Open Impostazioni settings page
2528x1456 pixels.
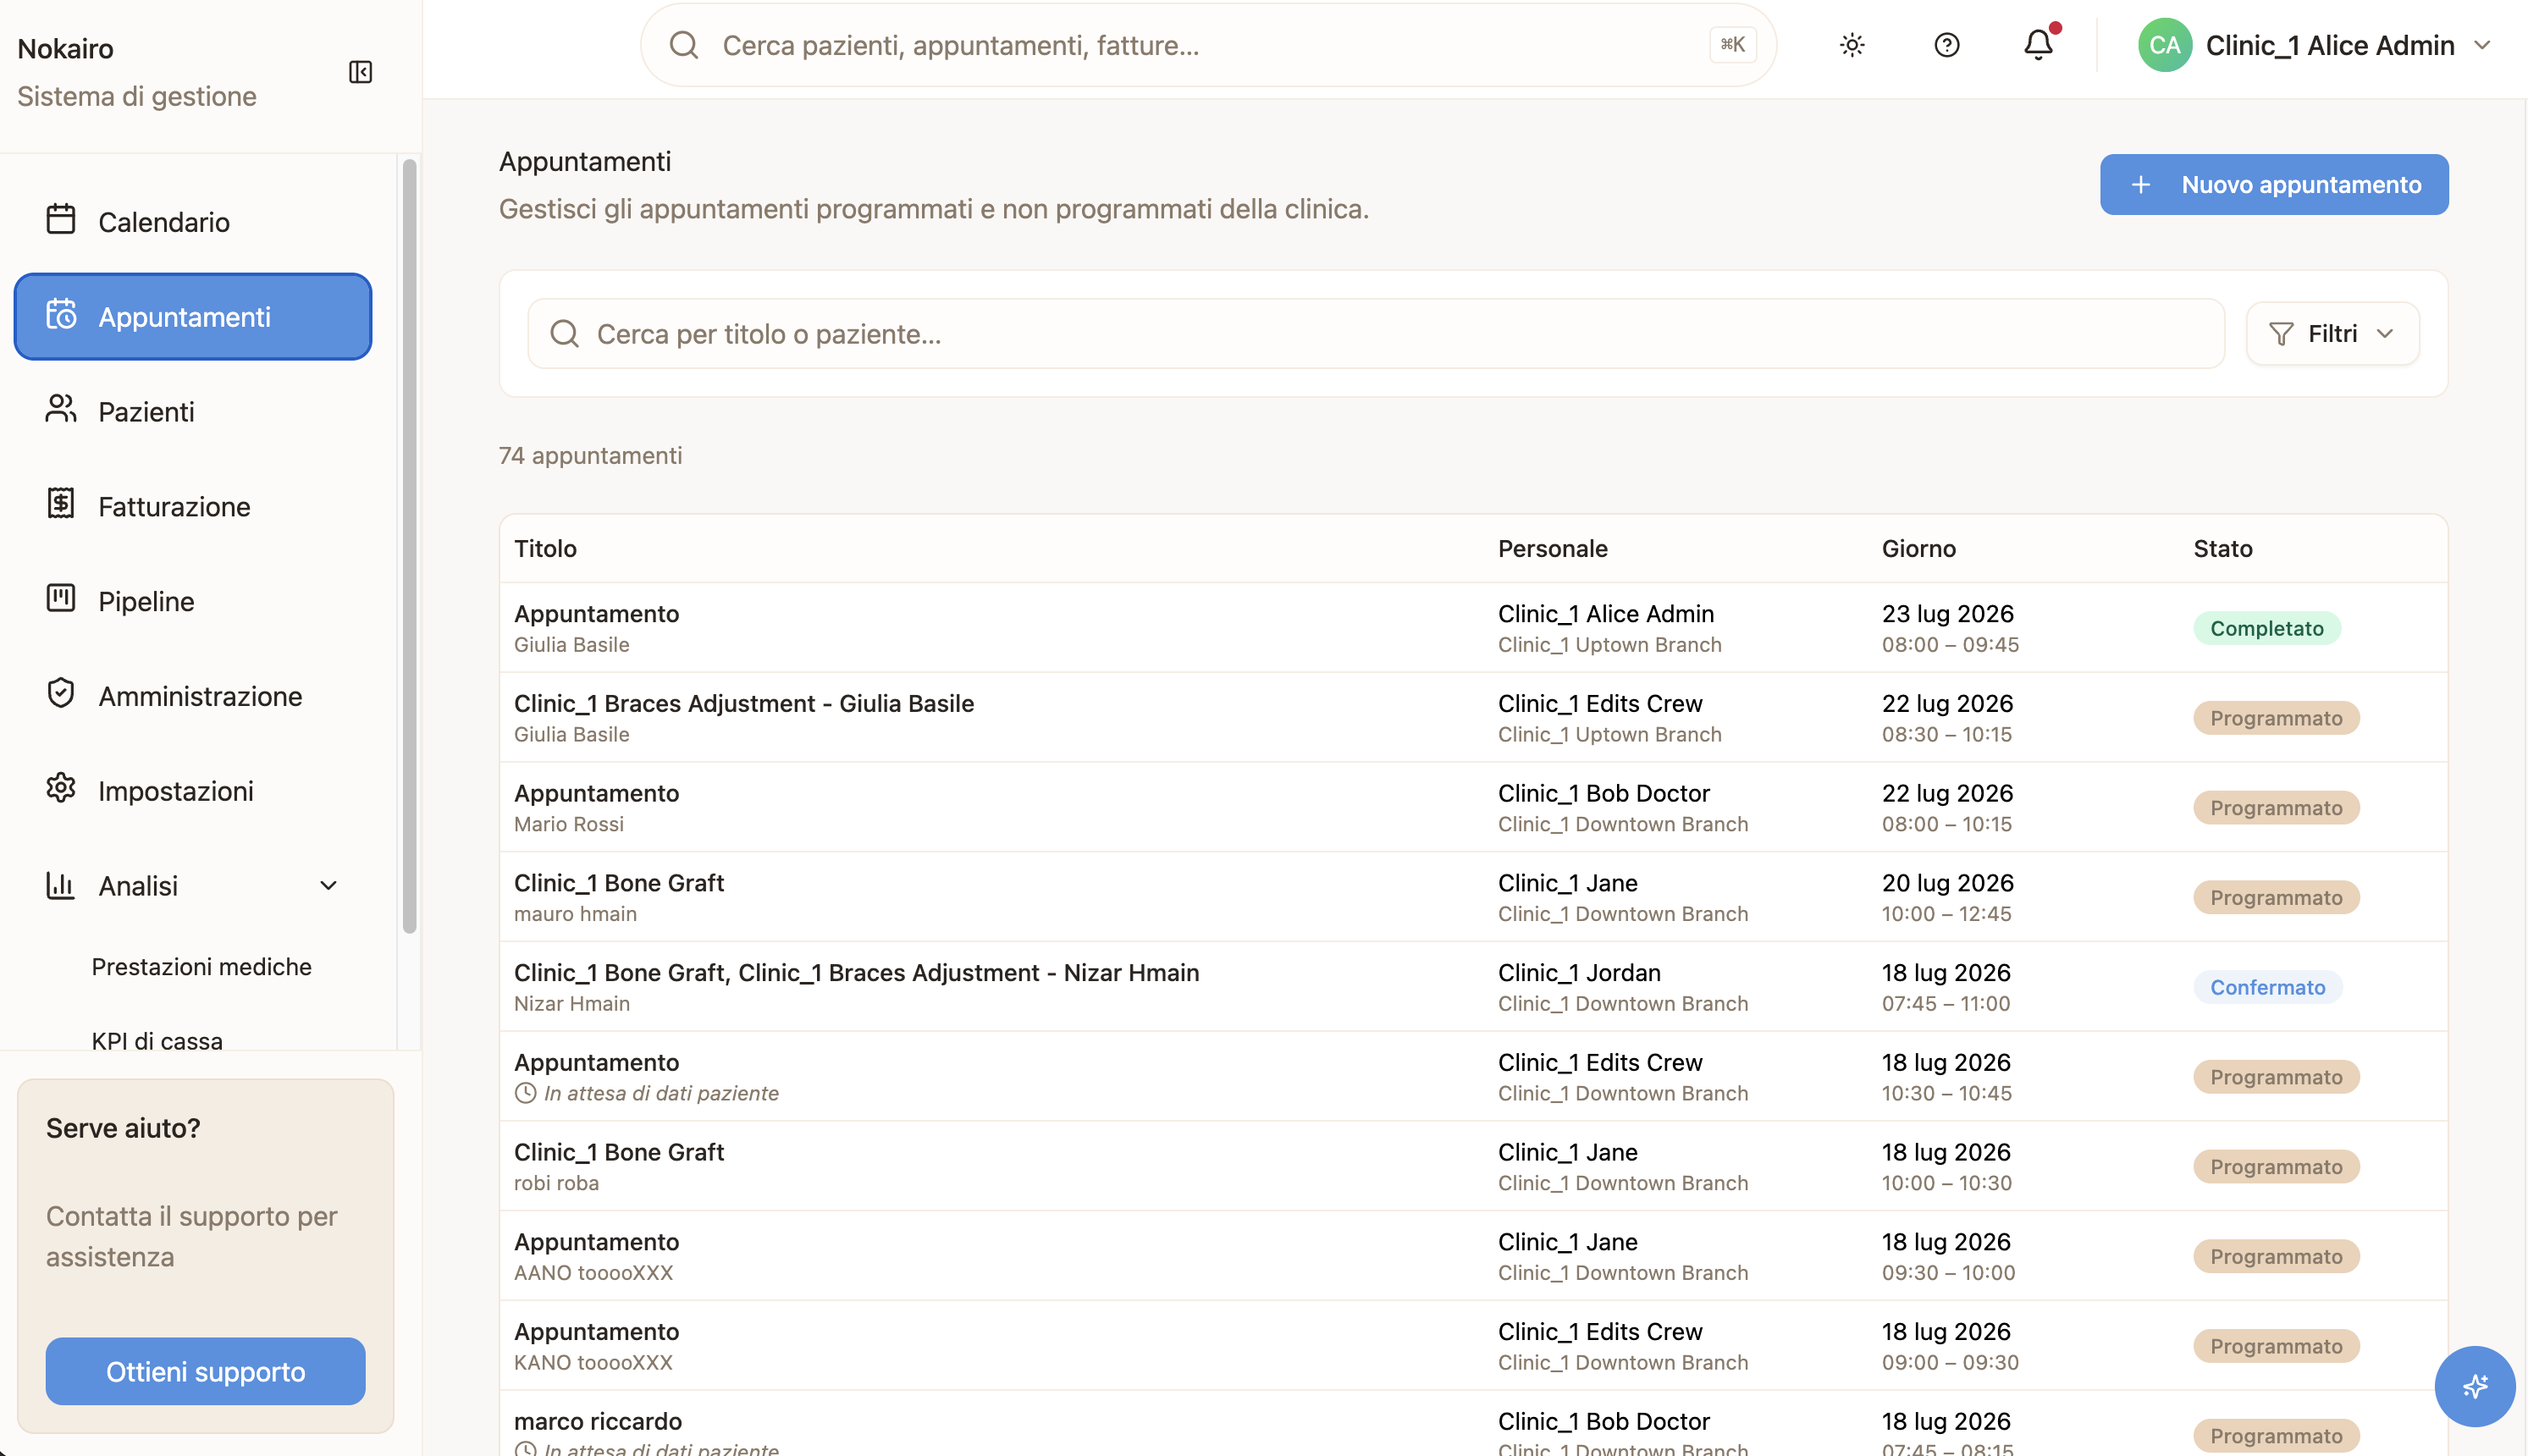193,792
